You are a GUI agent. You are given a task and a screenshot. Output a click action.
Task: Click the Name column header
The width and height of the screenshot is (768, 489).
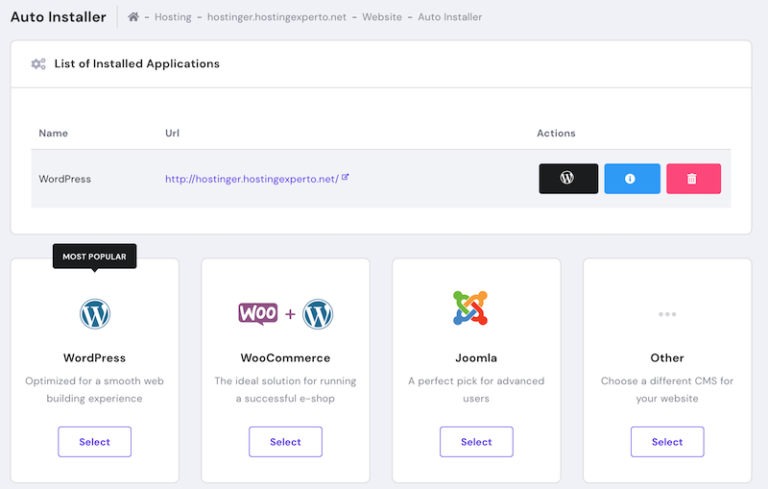(x=53, y=133)
